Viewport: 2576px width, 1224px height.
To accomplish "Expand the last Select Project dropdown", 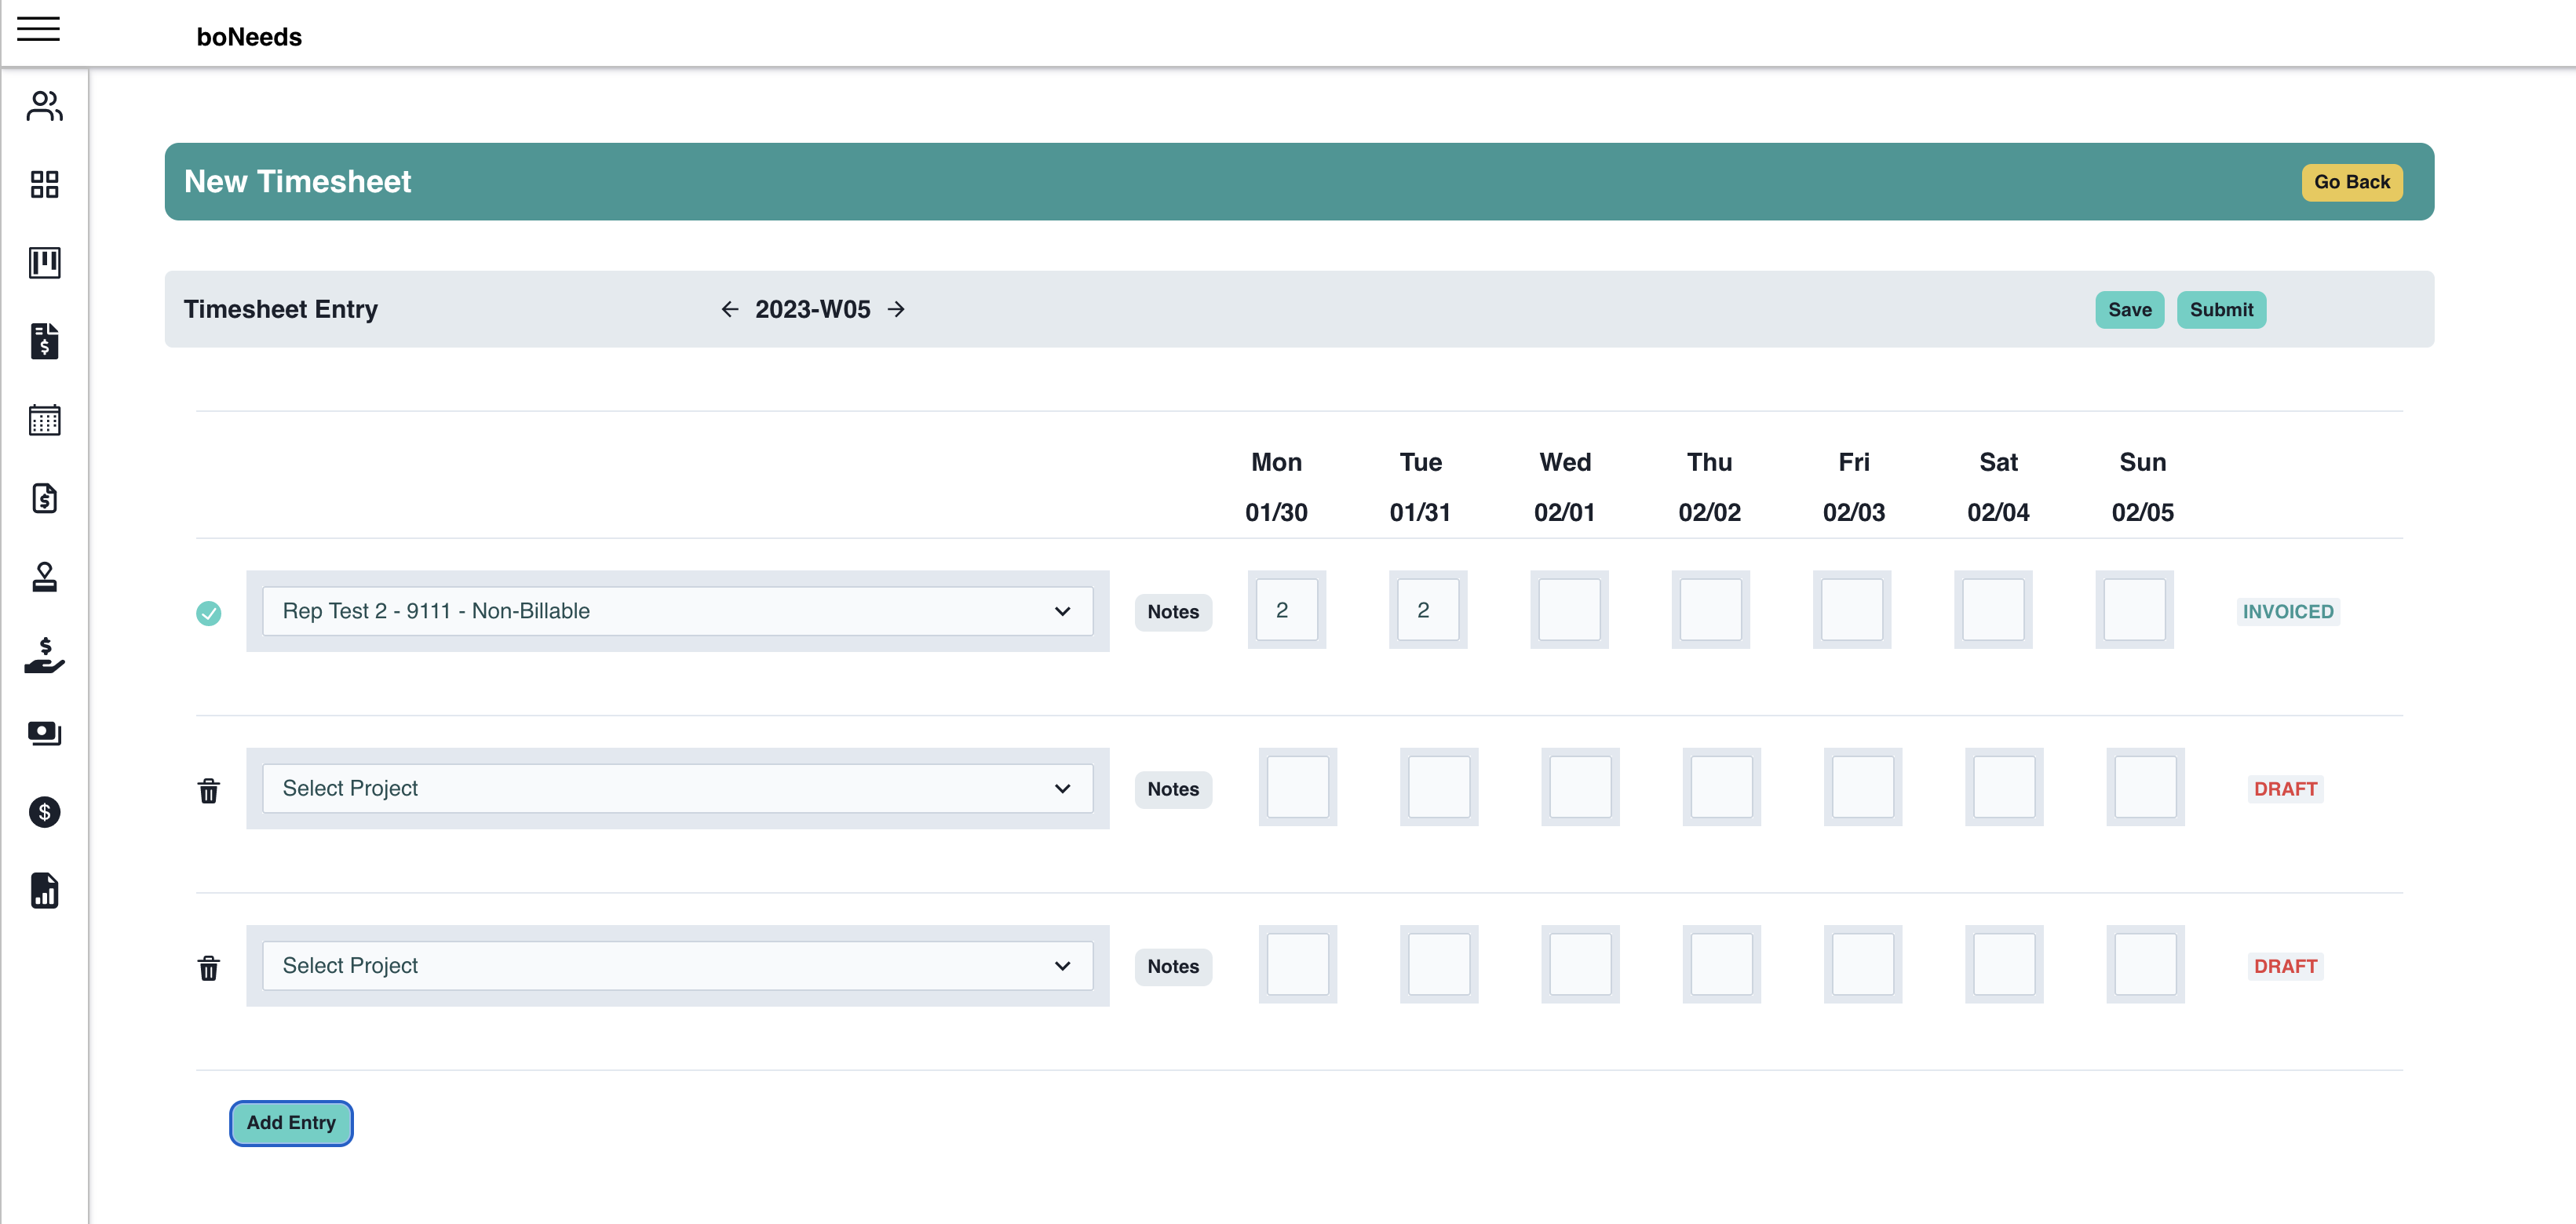I will click(x=678, y=965).
